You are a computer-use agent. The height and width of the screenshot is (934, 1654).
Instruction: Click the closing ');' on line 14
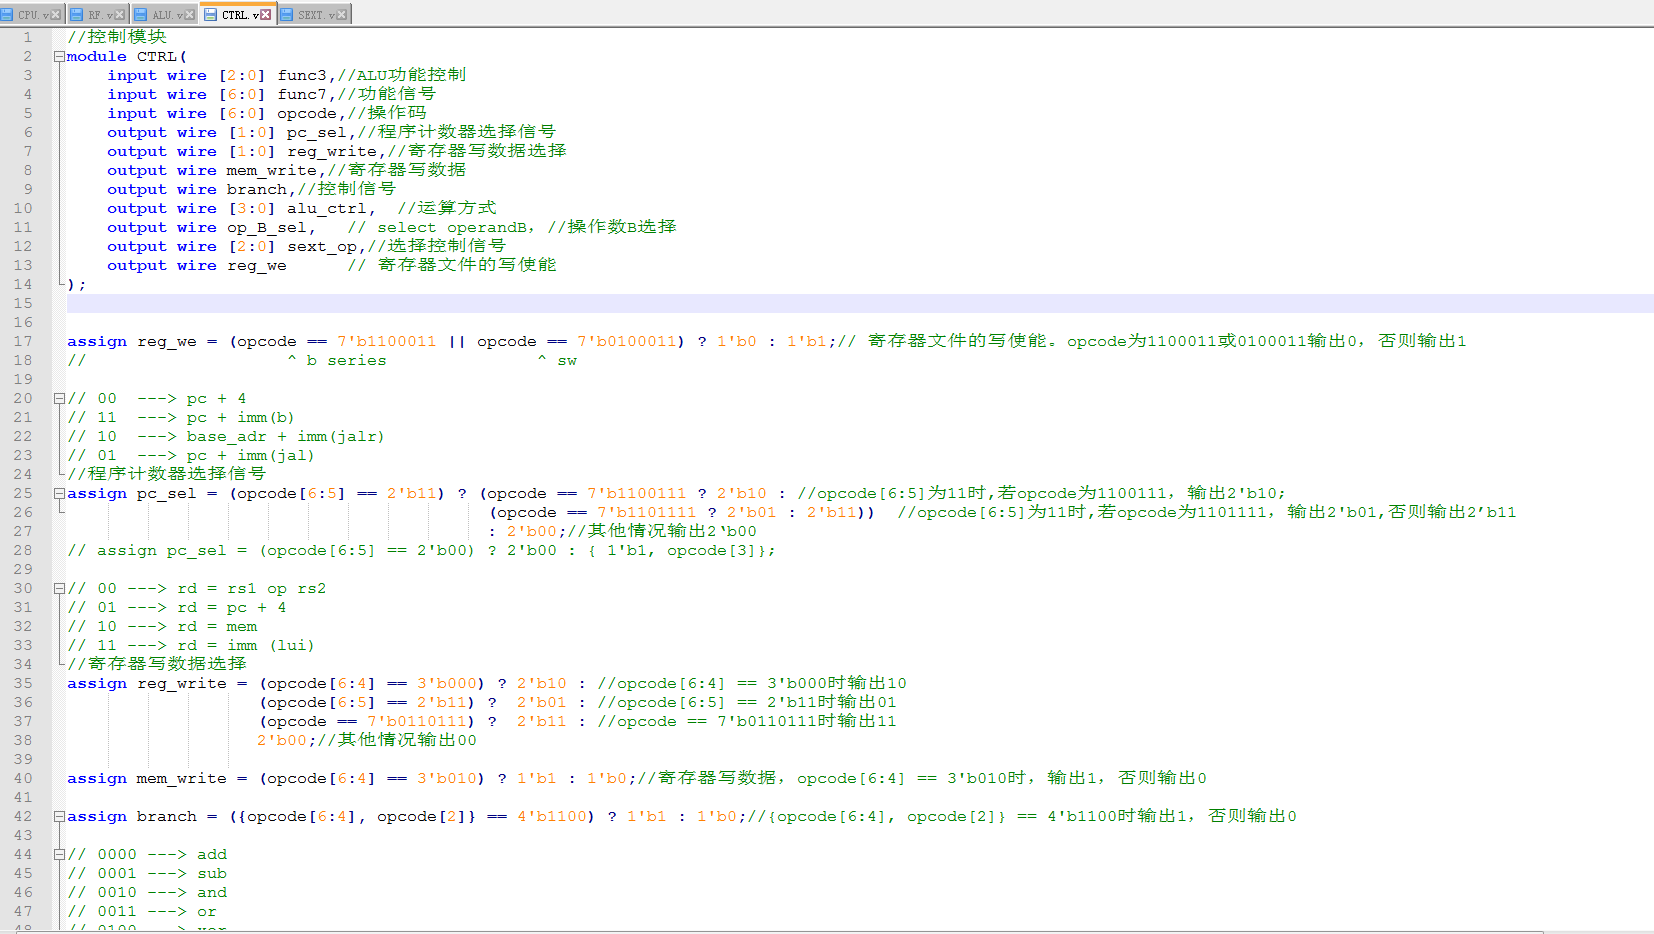(77, 285)
